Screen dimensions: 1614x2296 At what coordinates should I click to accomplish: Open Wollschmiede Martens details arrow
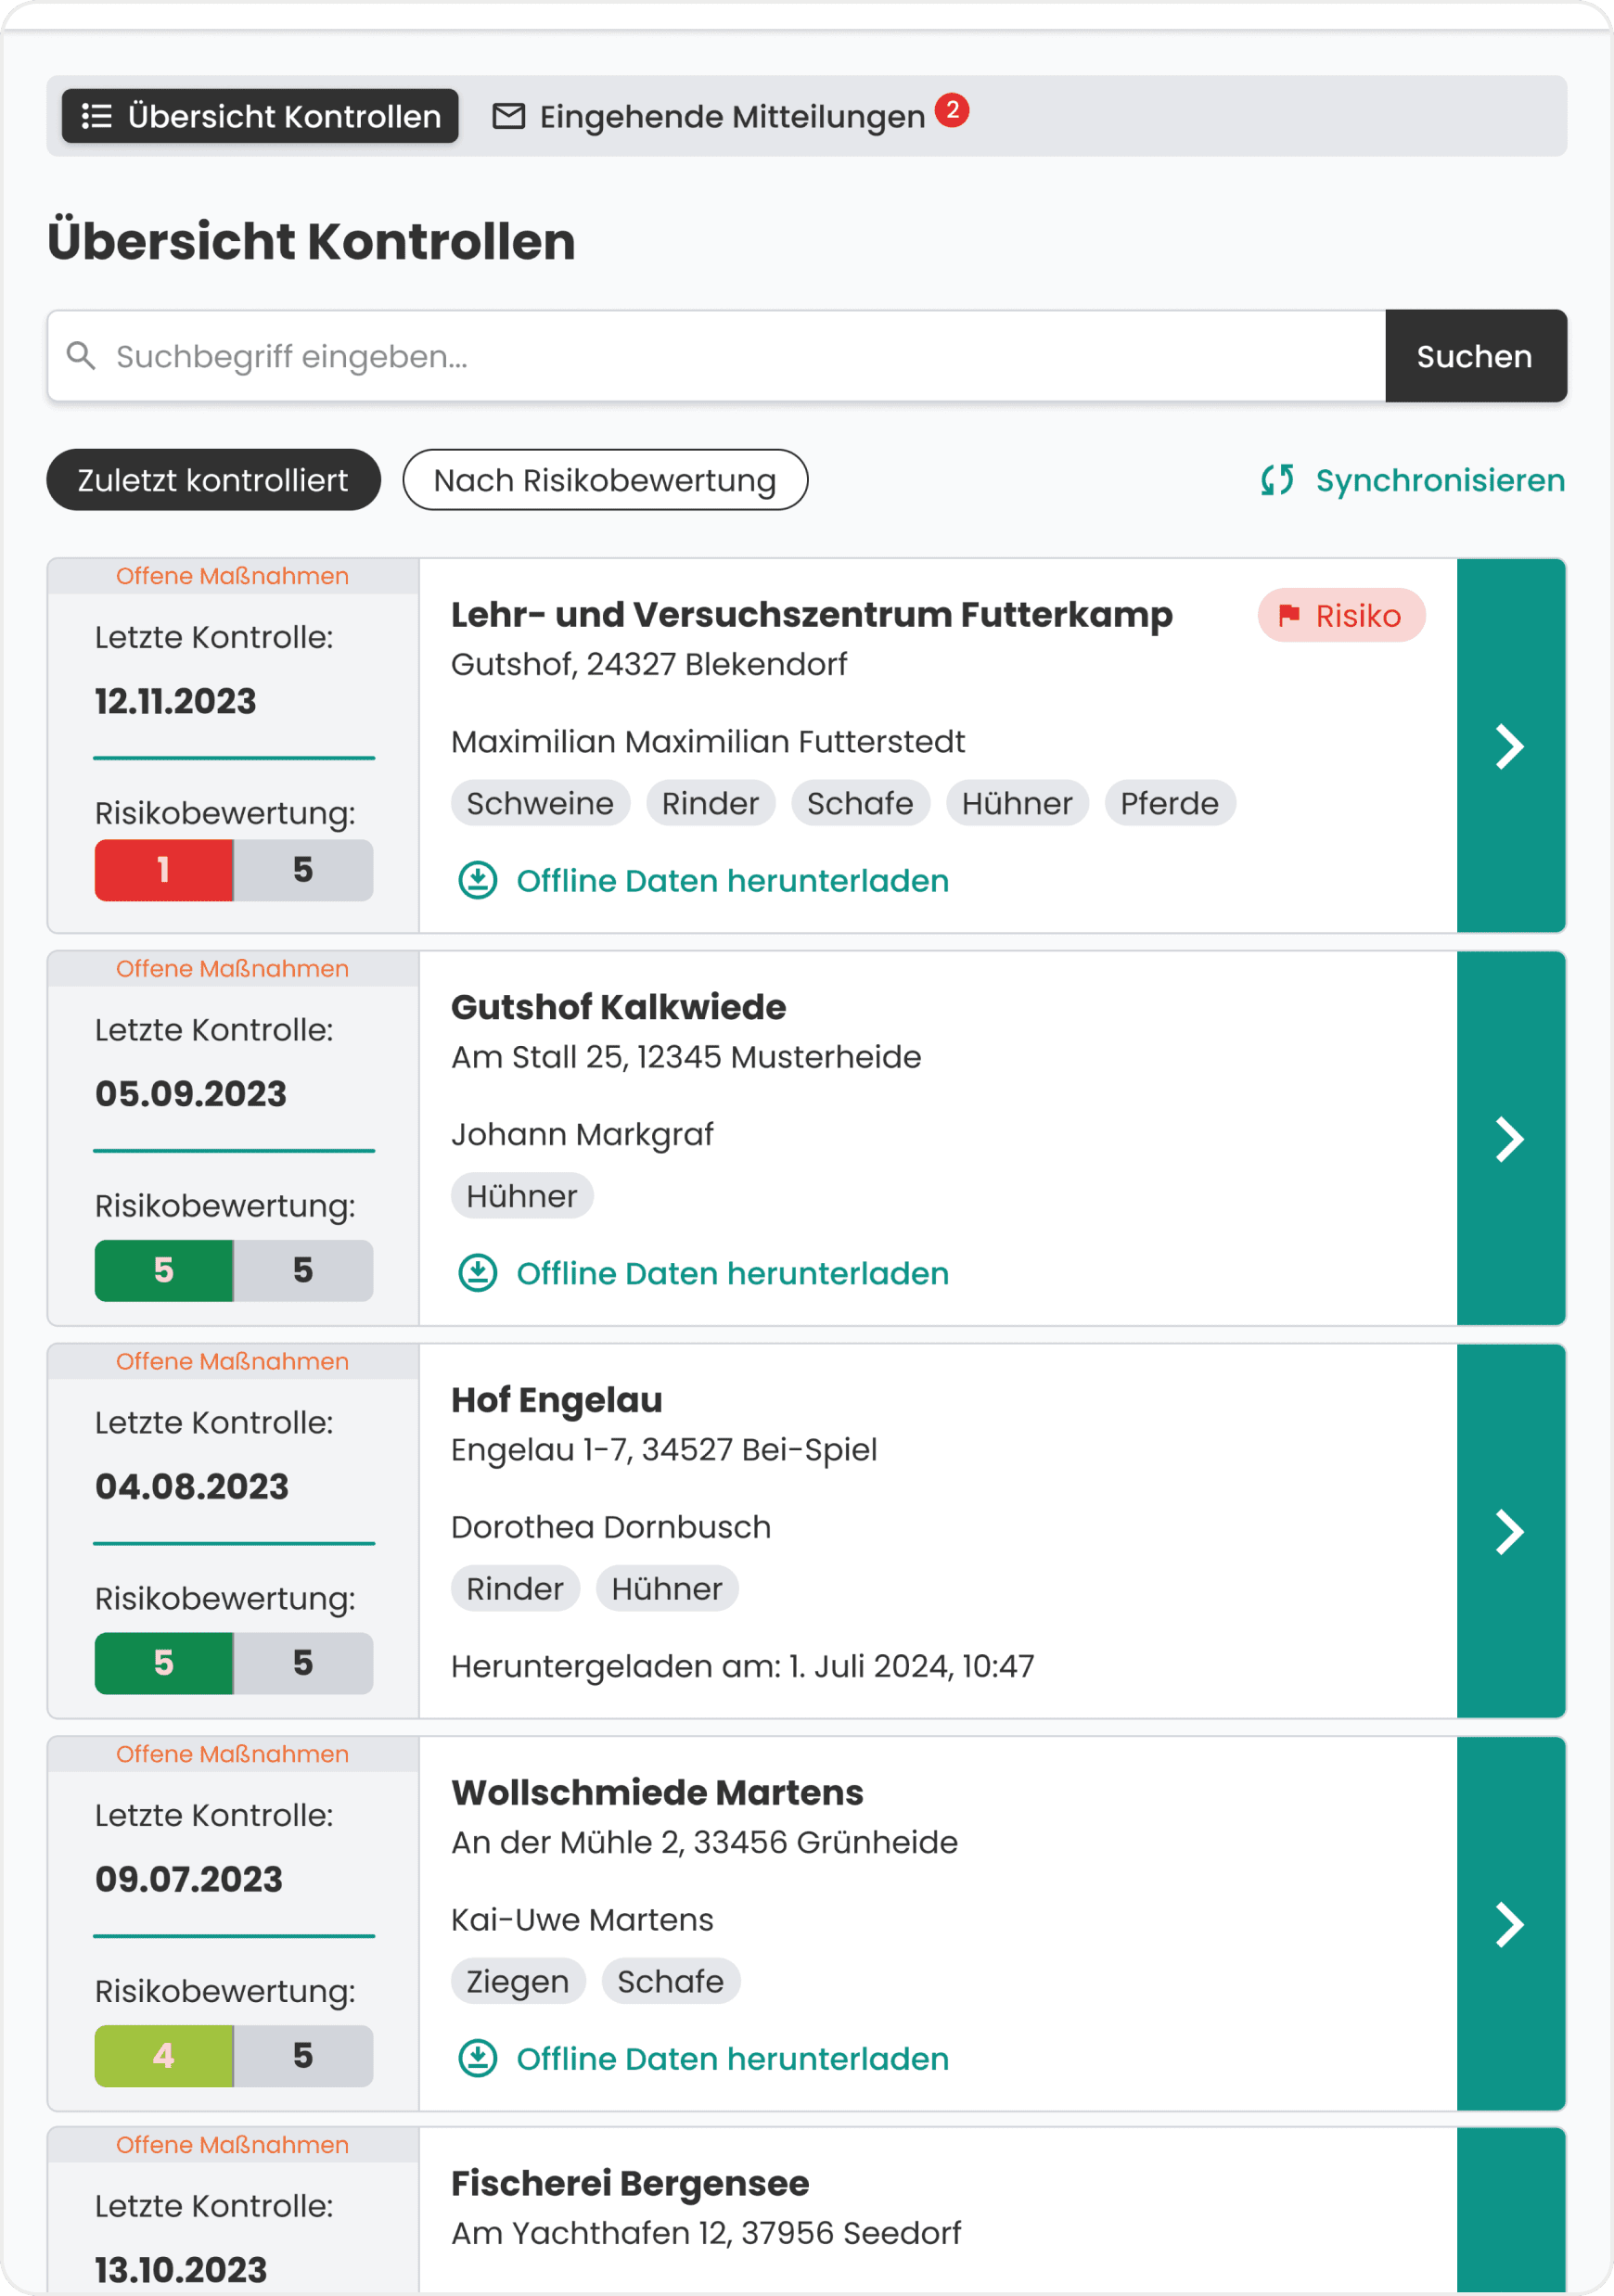[1511, 1925]
